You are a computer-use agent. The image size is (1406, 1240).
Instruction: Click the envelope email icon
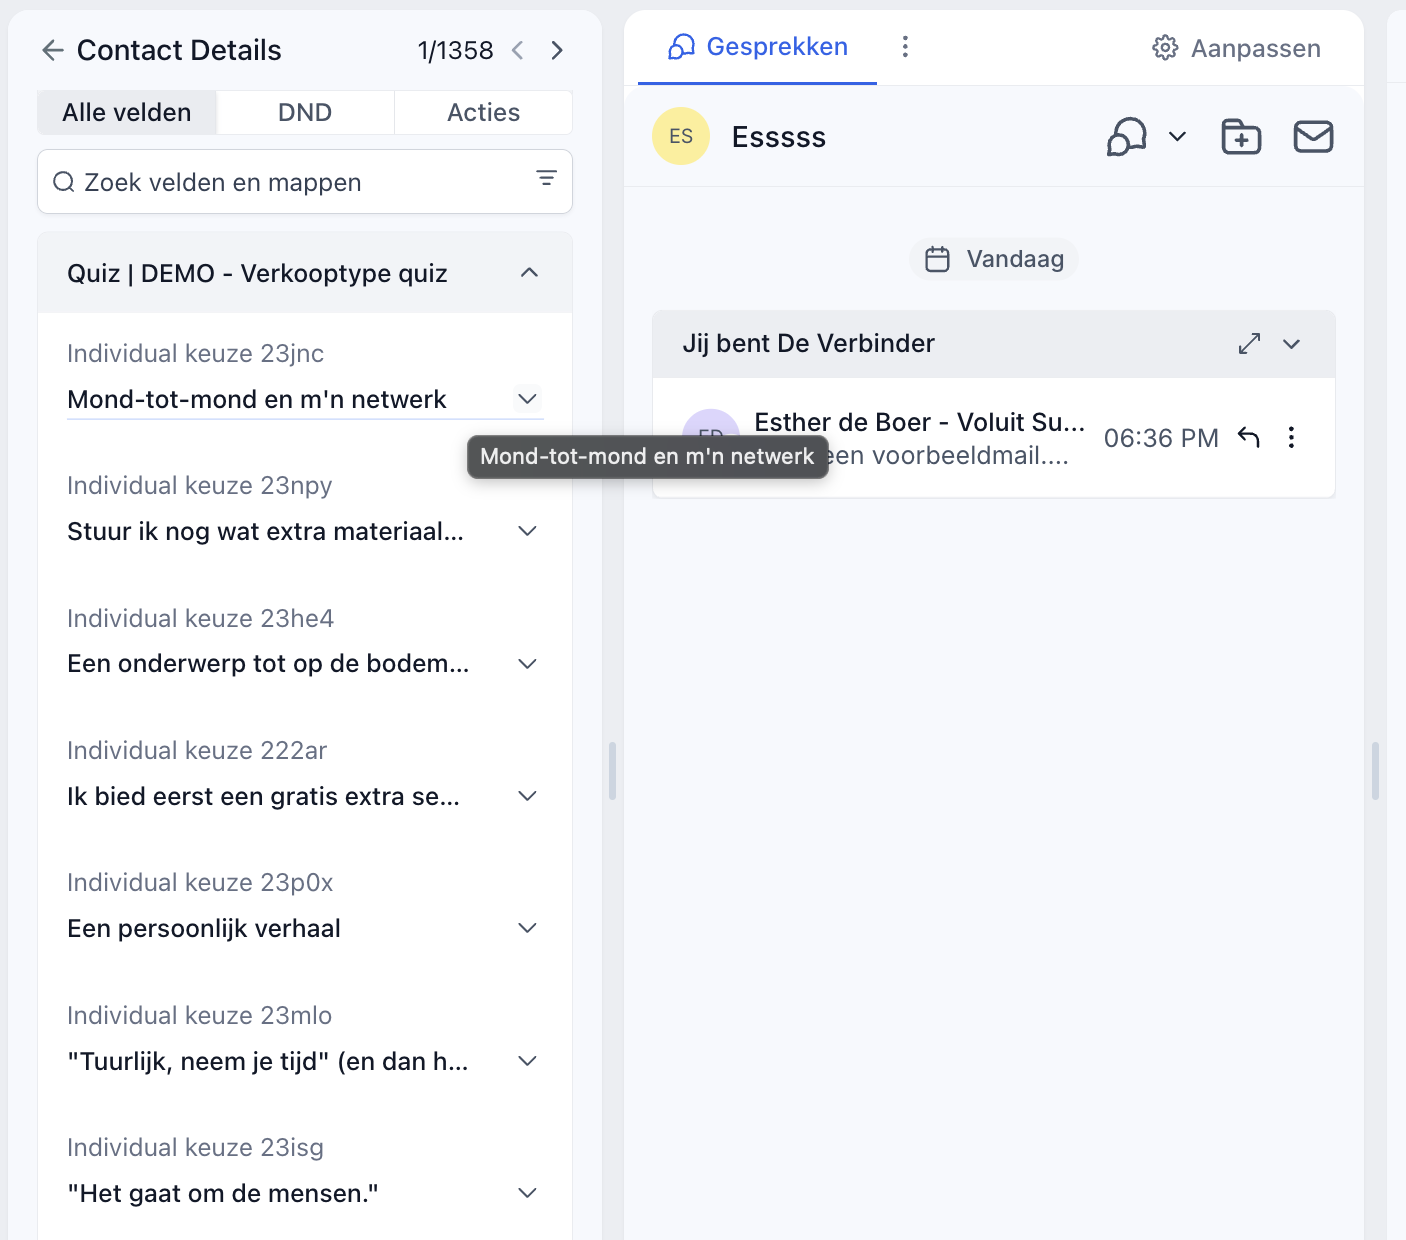tap(1313, 137)
